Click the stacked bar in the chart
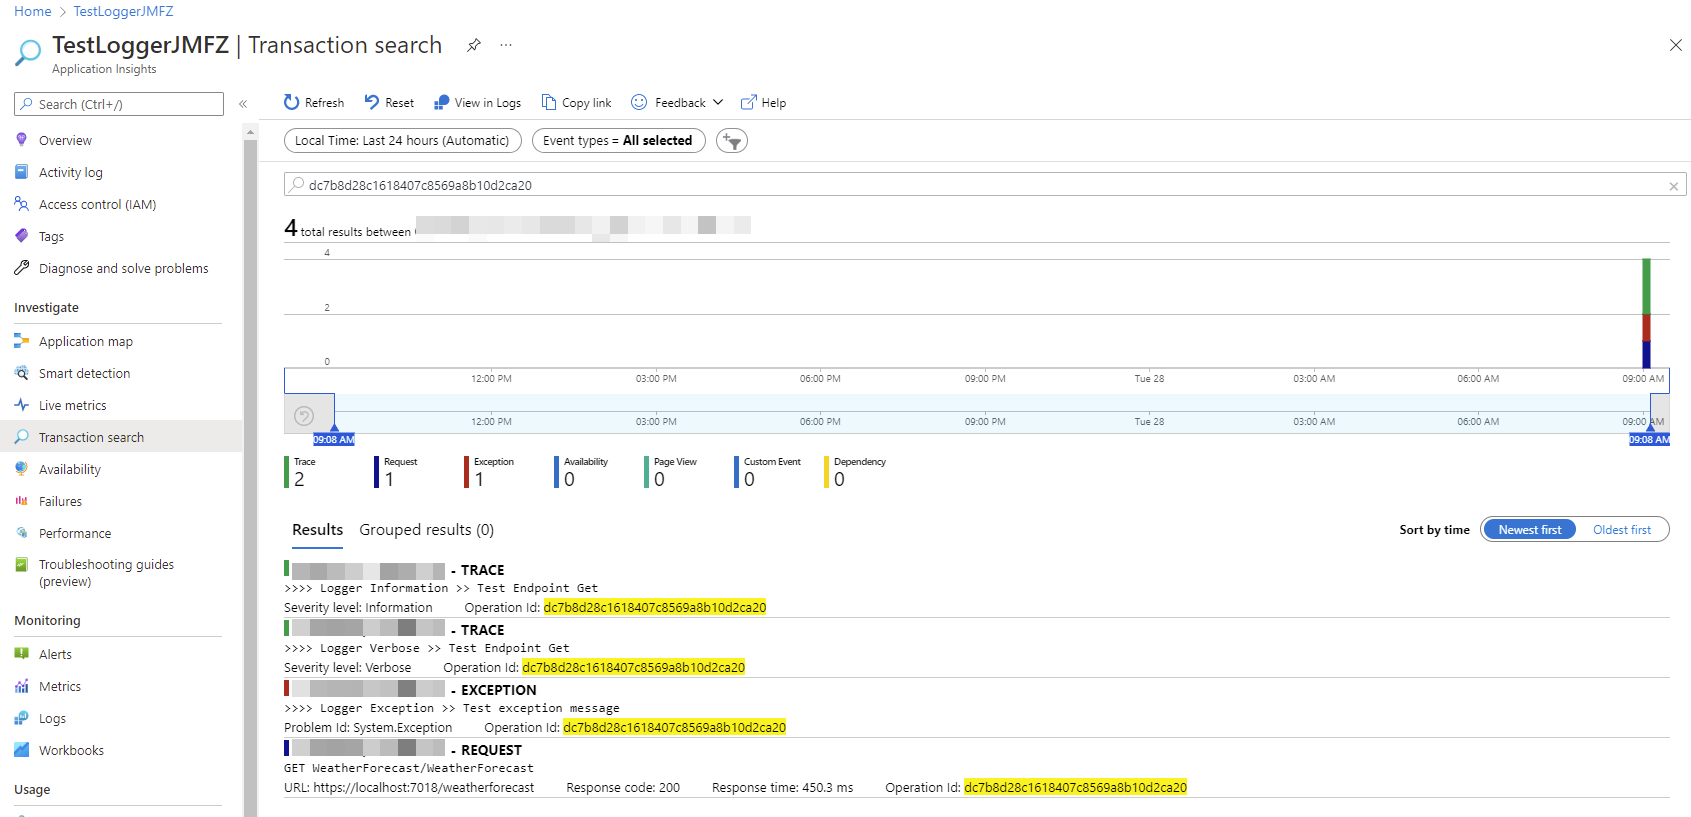1691x817 pixels. pyautogui.click(x=1646, y=313)
